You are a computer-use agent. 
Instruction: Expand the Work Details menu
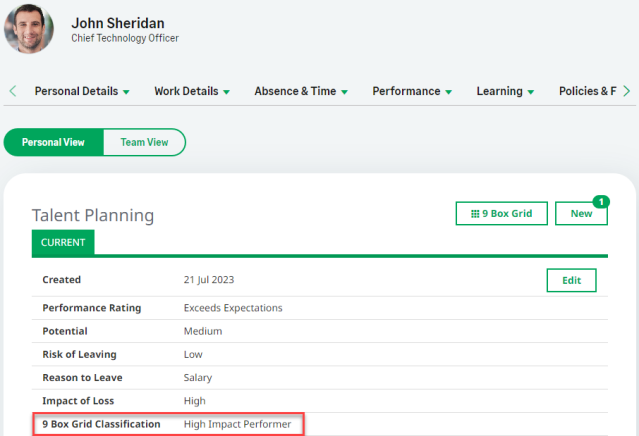(192, 91)
